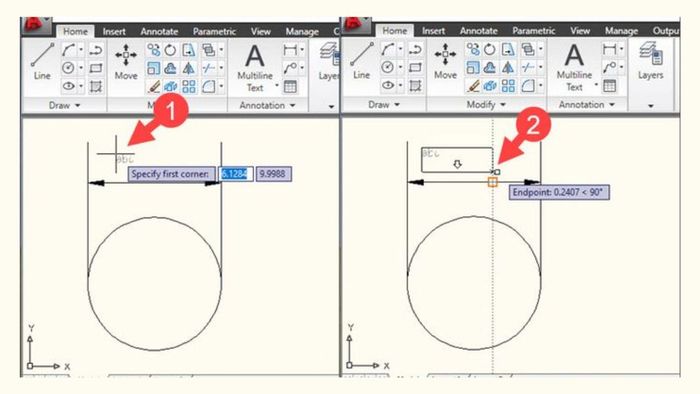Expand the Annotation panel in the left window

click(267, 105)
